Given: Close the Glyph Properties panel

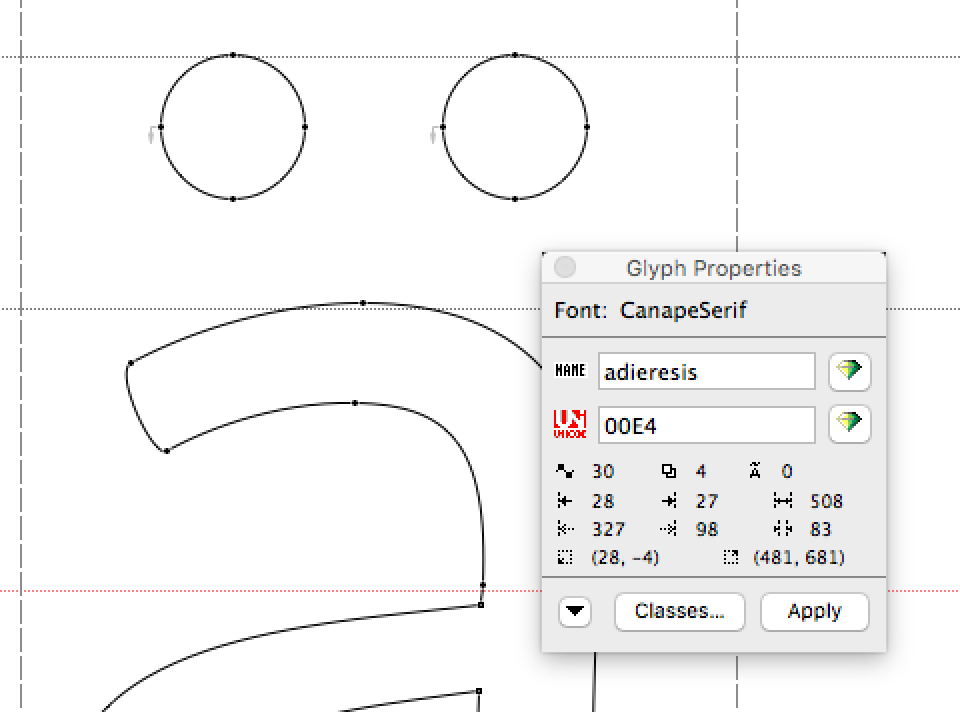Looking at the screenshot, I should (564, 268).
